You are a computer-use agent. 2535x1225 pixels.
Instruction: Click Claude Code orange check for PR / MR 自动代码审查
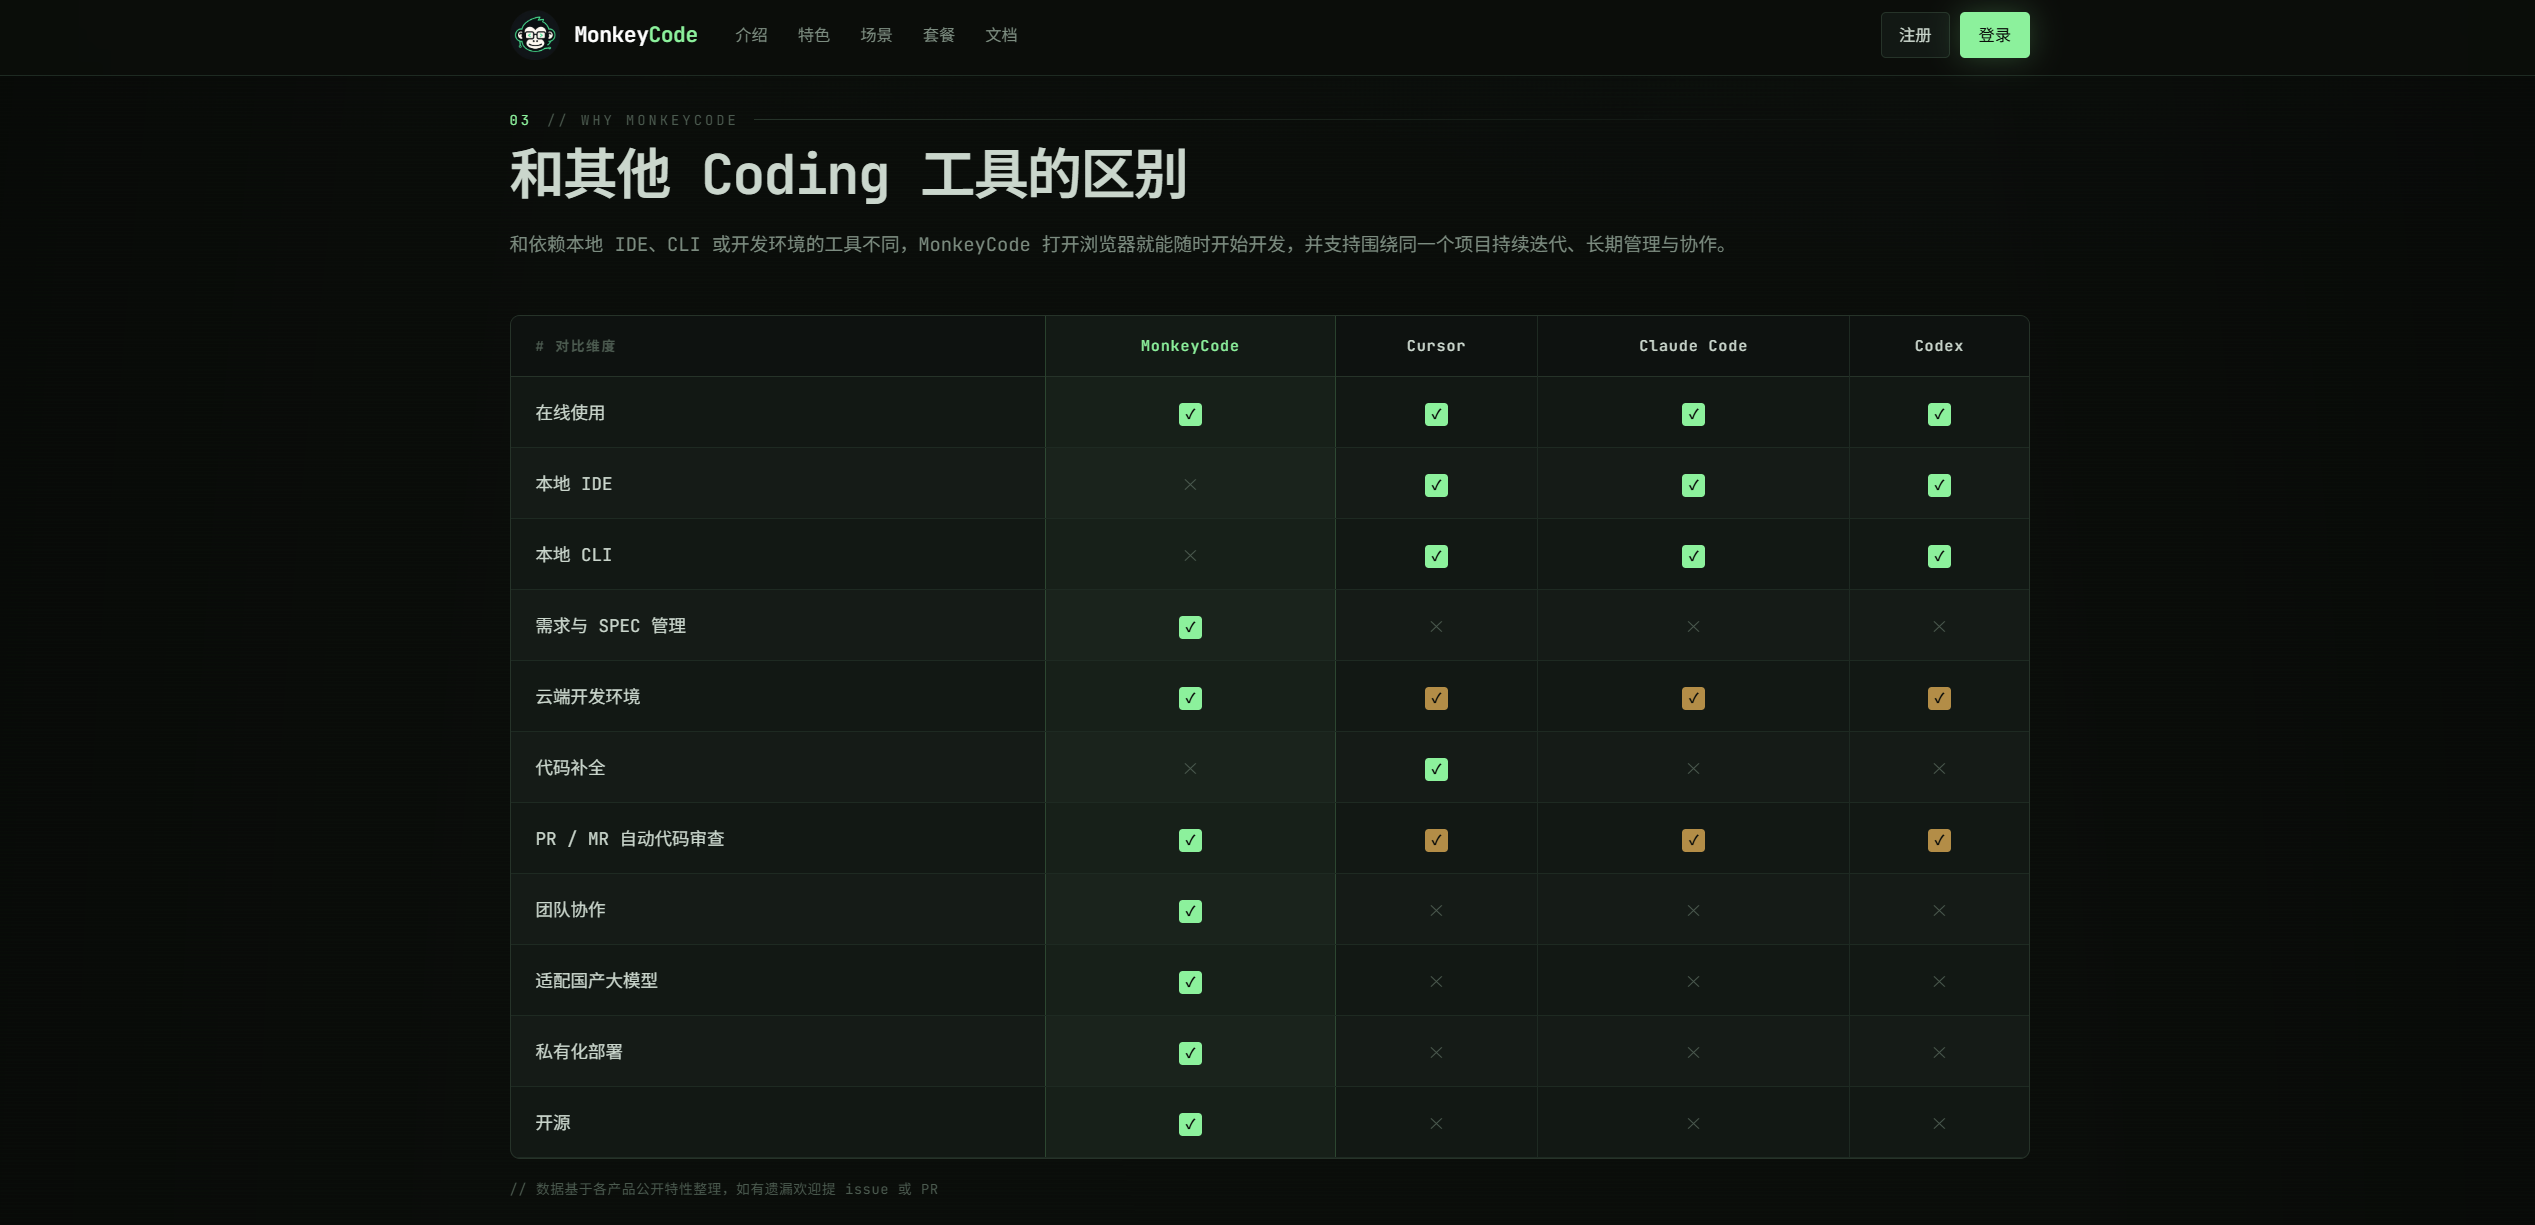(1692, 840)
